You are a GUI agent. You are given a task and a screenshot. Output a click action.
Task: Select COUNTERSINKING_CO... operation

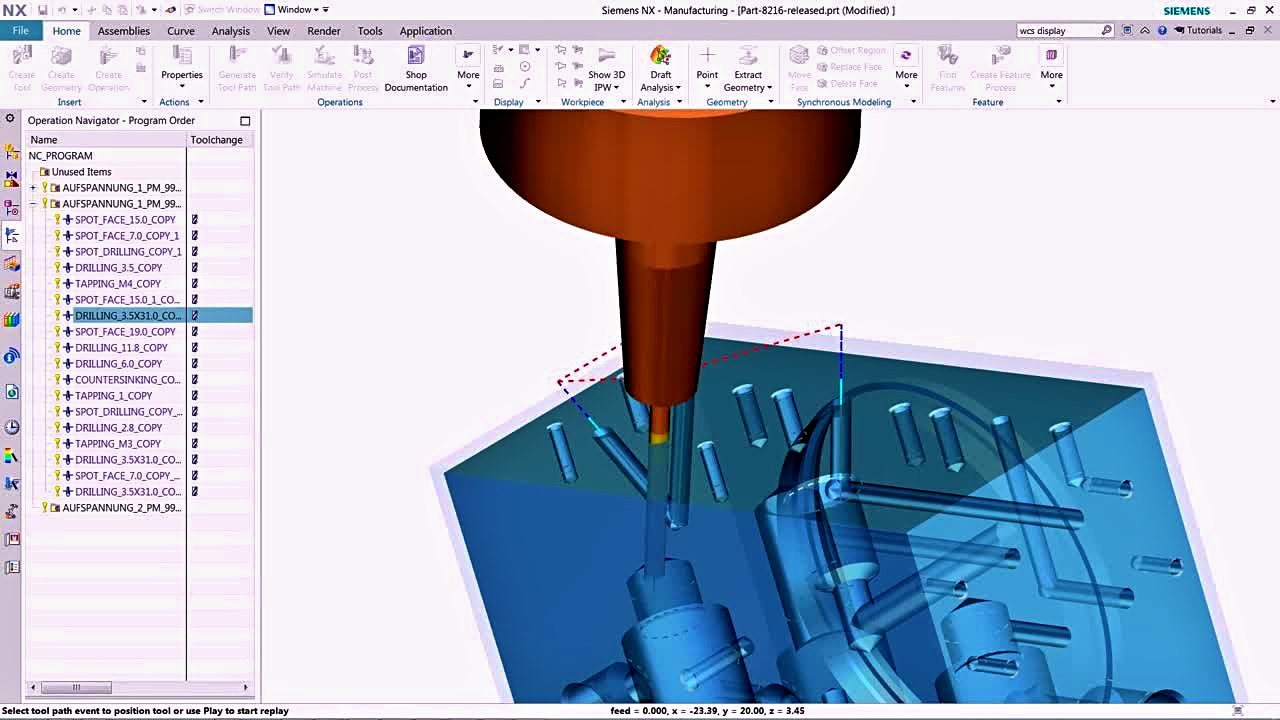(128, 380)
